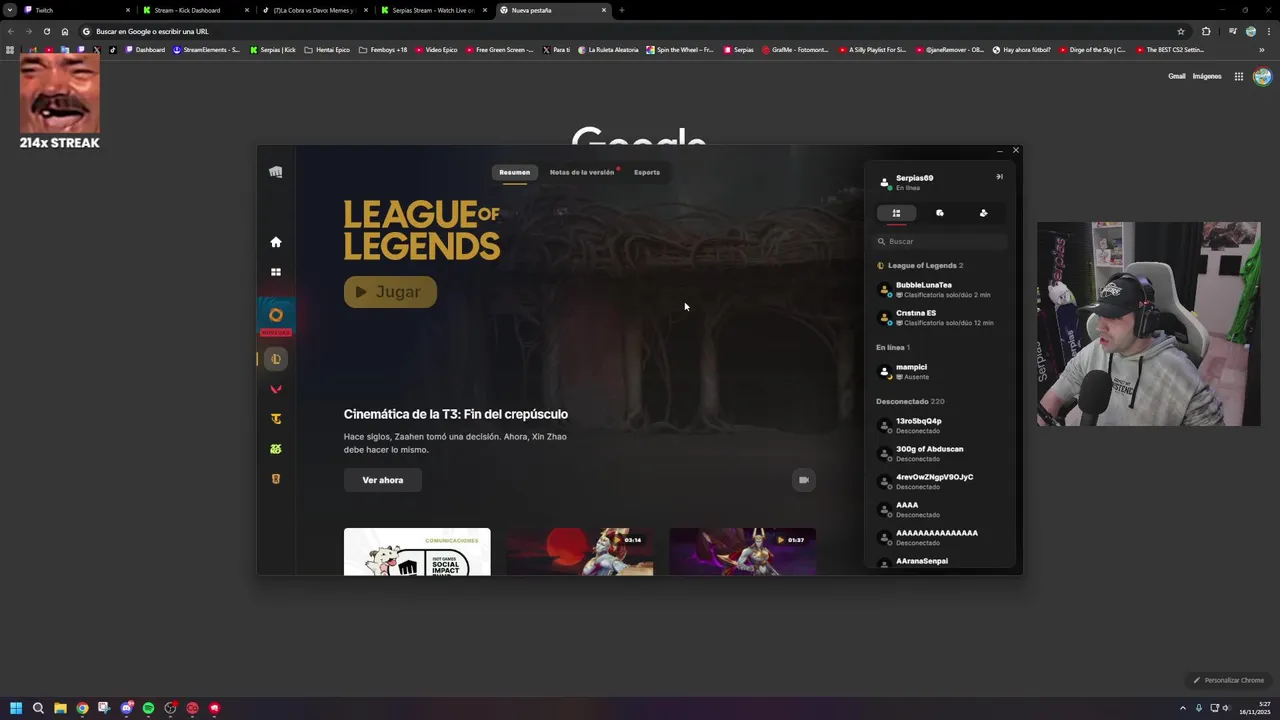Image resolution: width=1280 pixels, height=720 pixels.
Task: Select offline friend 13ro5bqQ4p
Action: tap(940, 426)
